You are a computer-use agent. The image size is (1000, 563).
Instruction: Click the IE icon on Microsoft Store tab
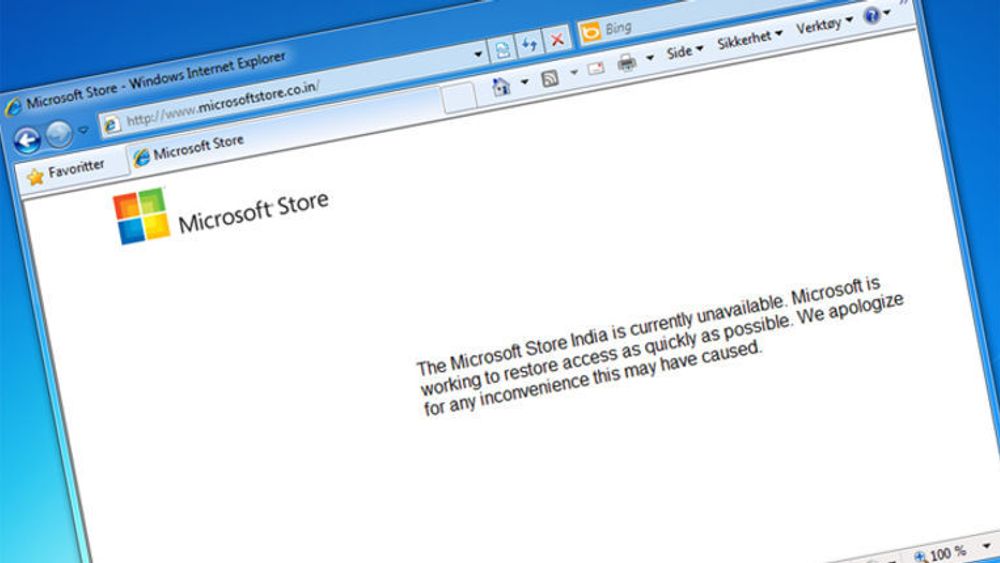click(142, 157)
